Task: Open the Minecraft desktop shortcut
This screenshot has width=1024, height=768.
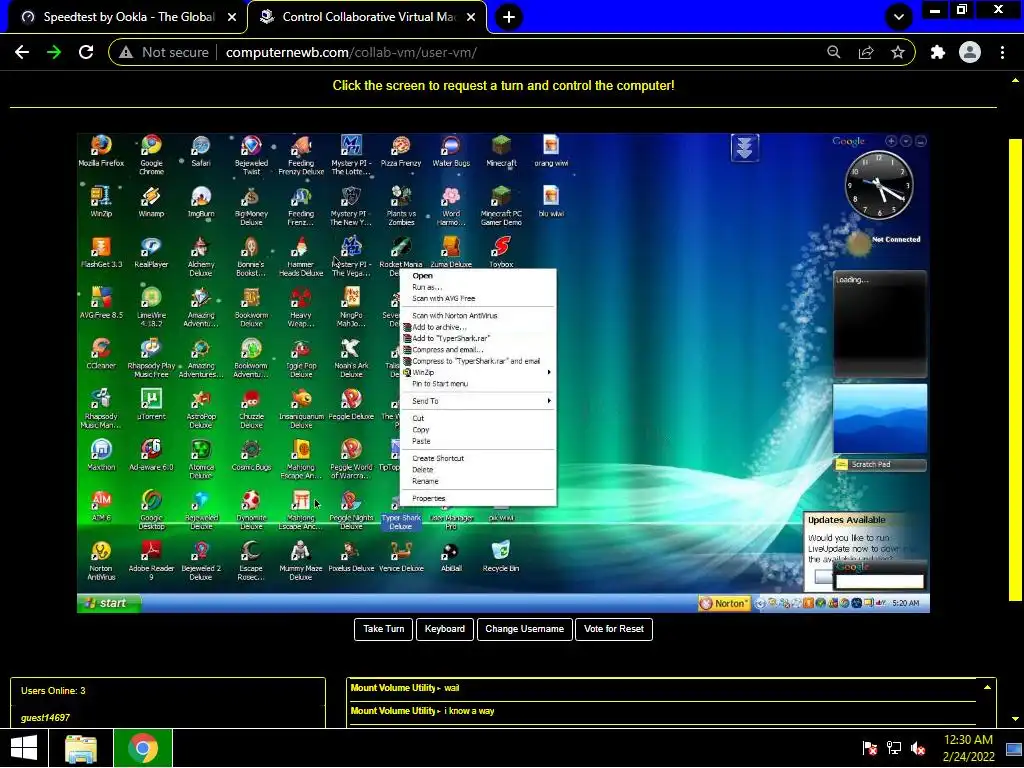Action: (x=502, y=151)
